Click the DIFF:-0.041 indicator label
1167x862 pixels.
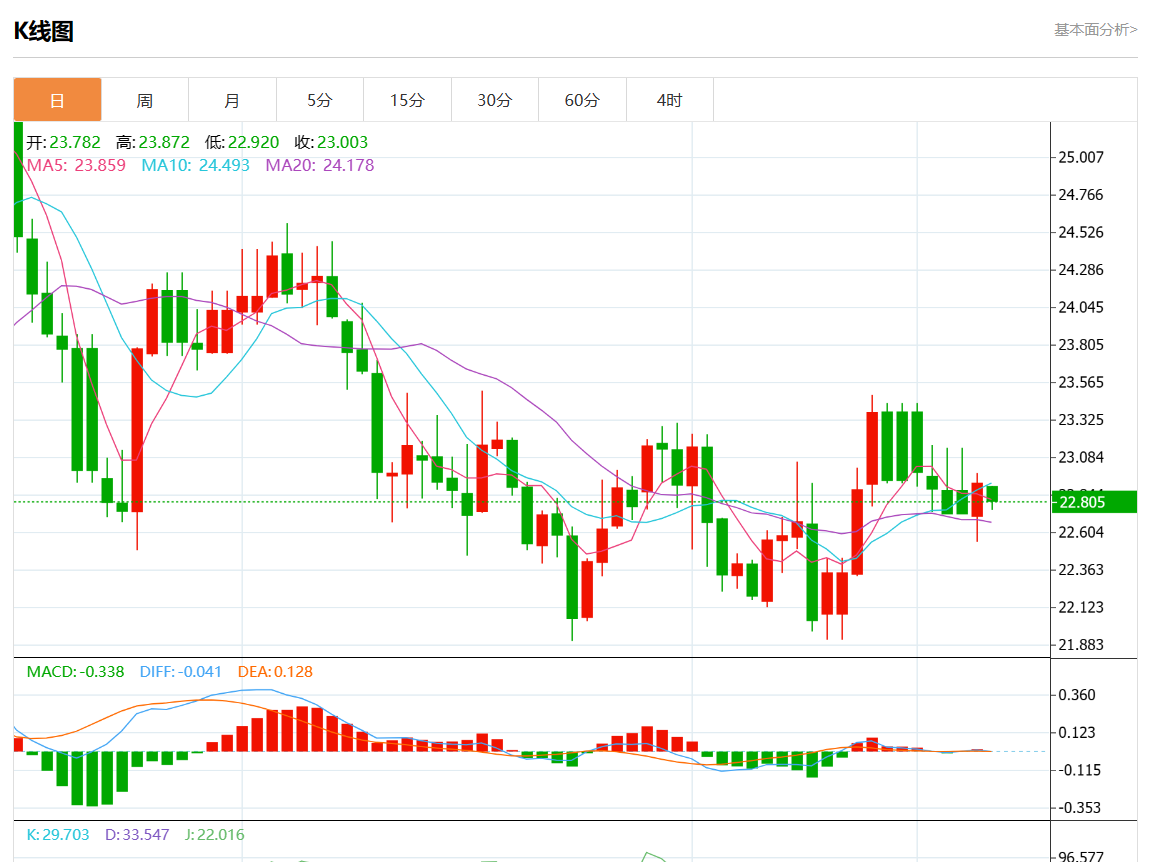coord(181,671)
